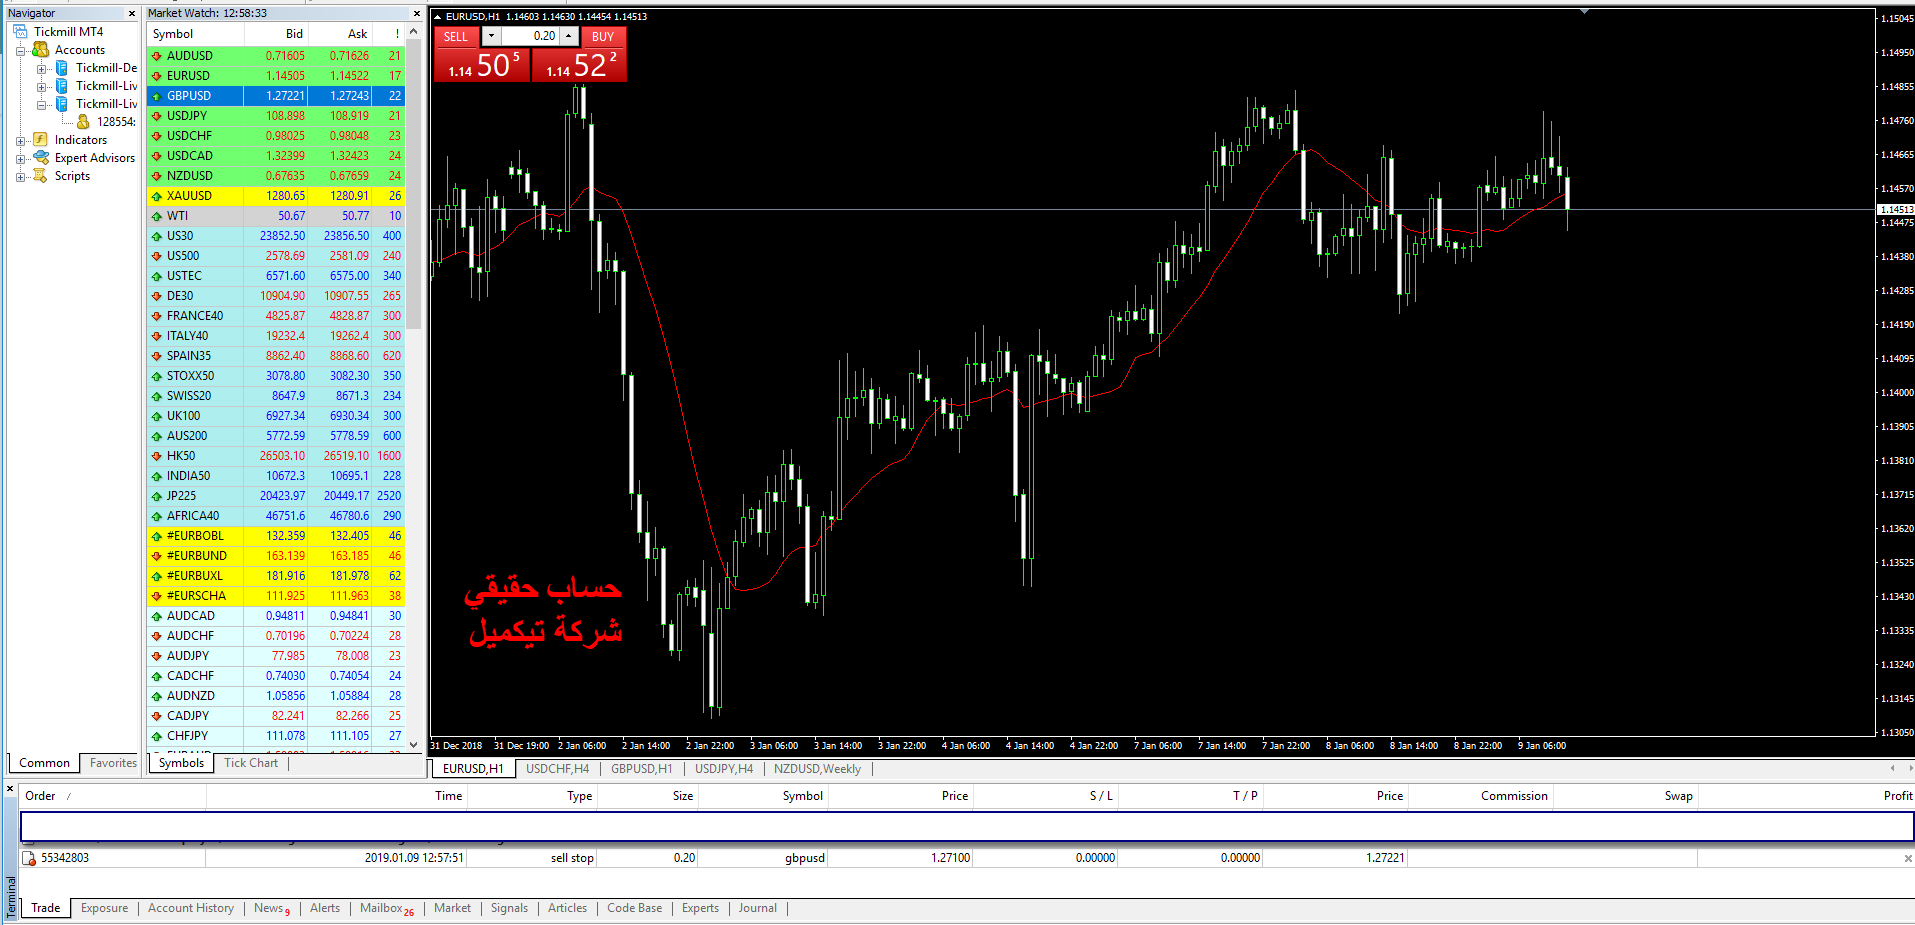Click the 0.20 volume input field
The width and height of the screenshot is (1915, 925).
tap(530, 36)
